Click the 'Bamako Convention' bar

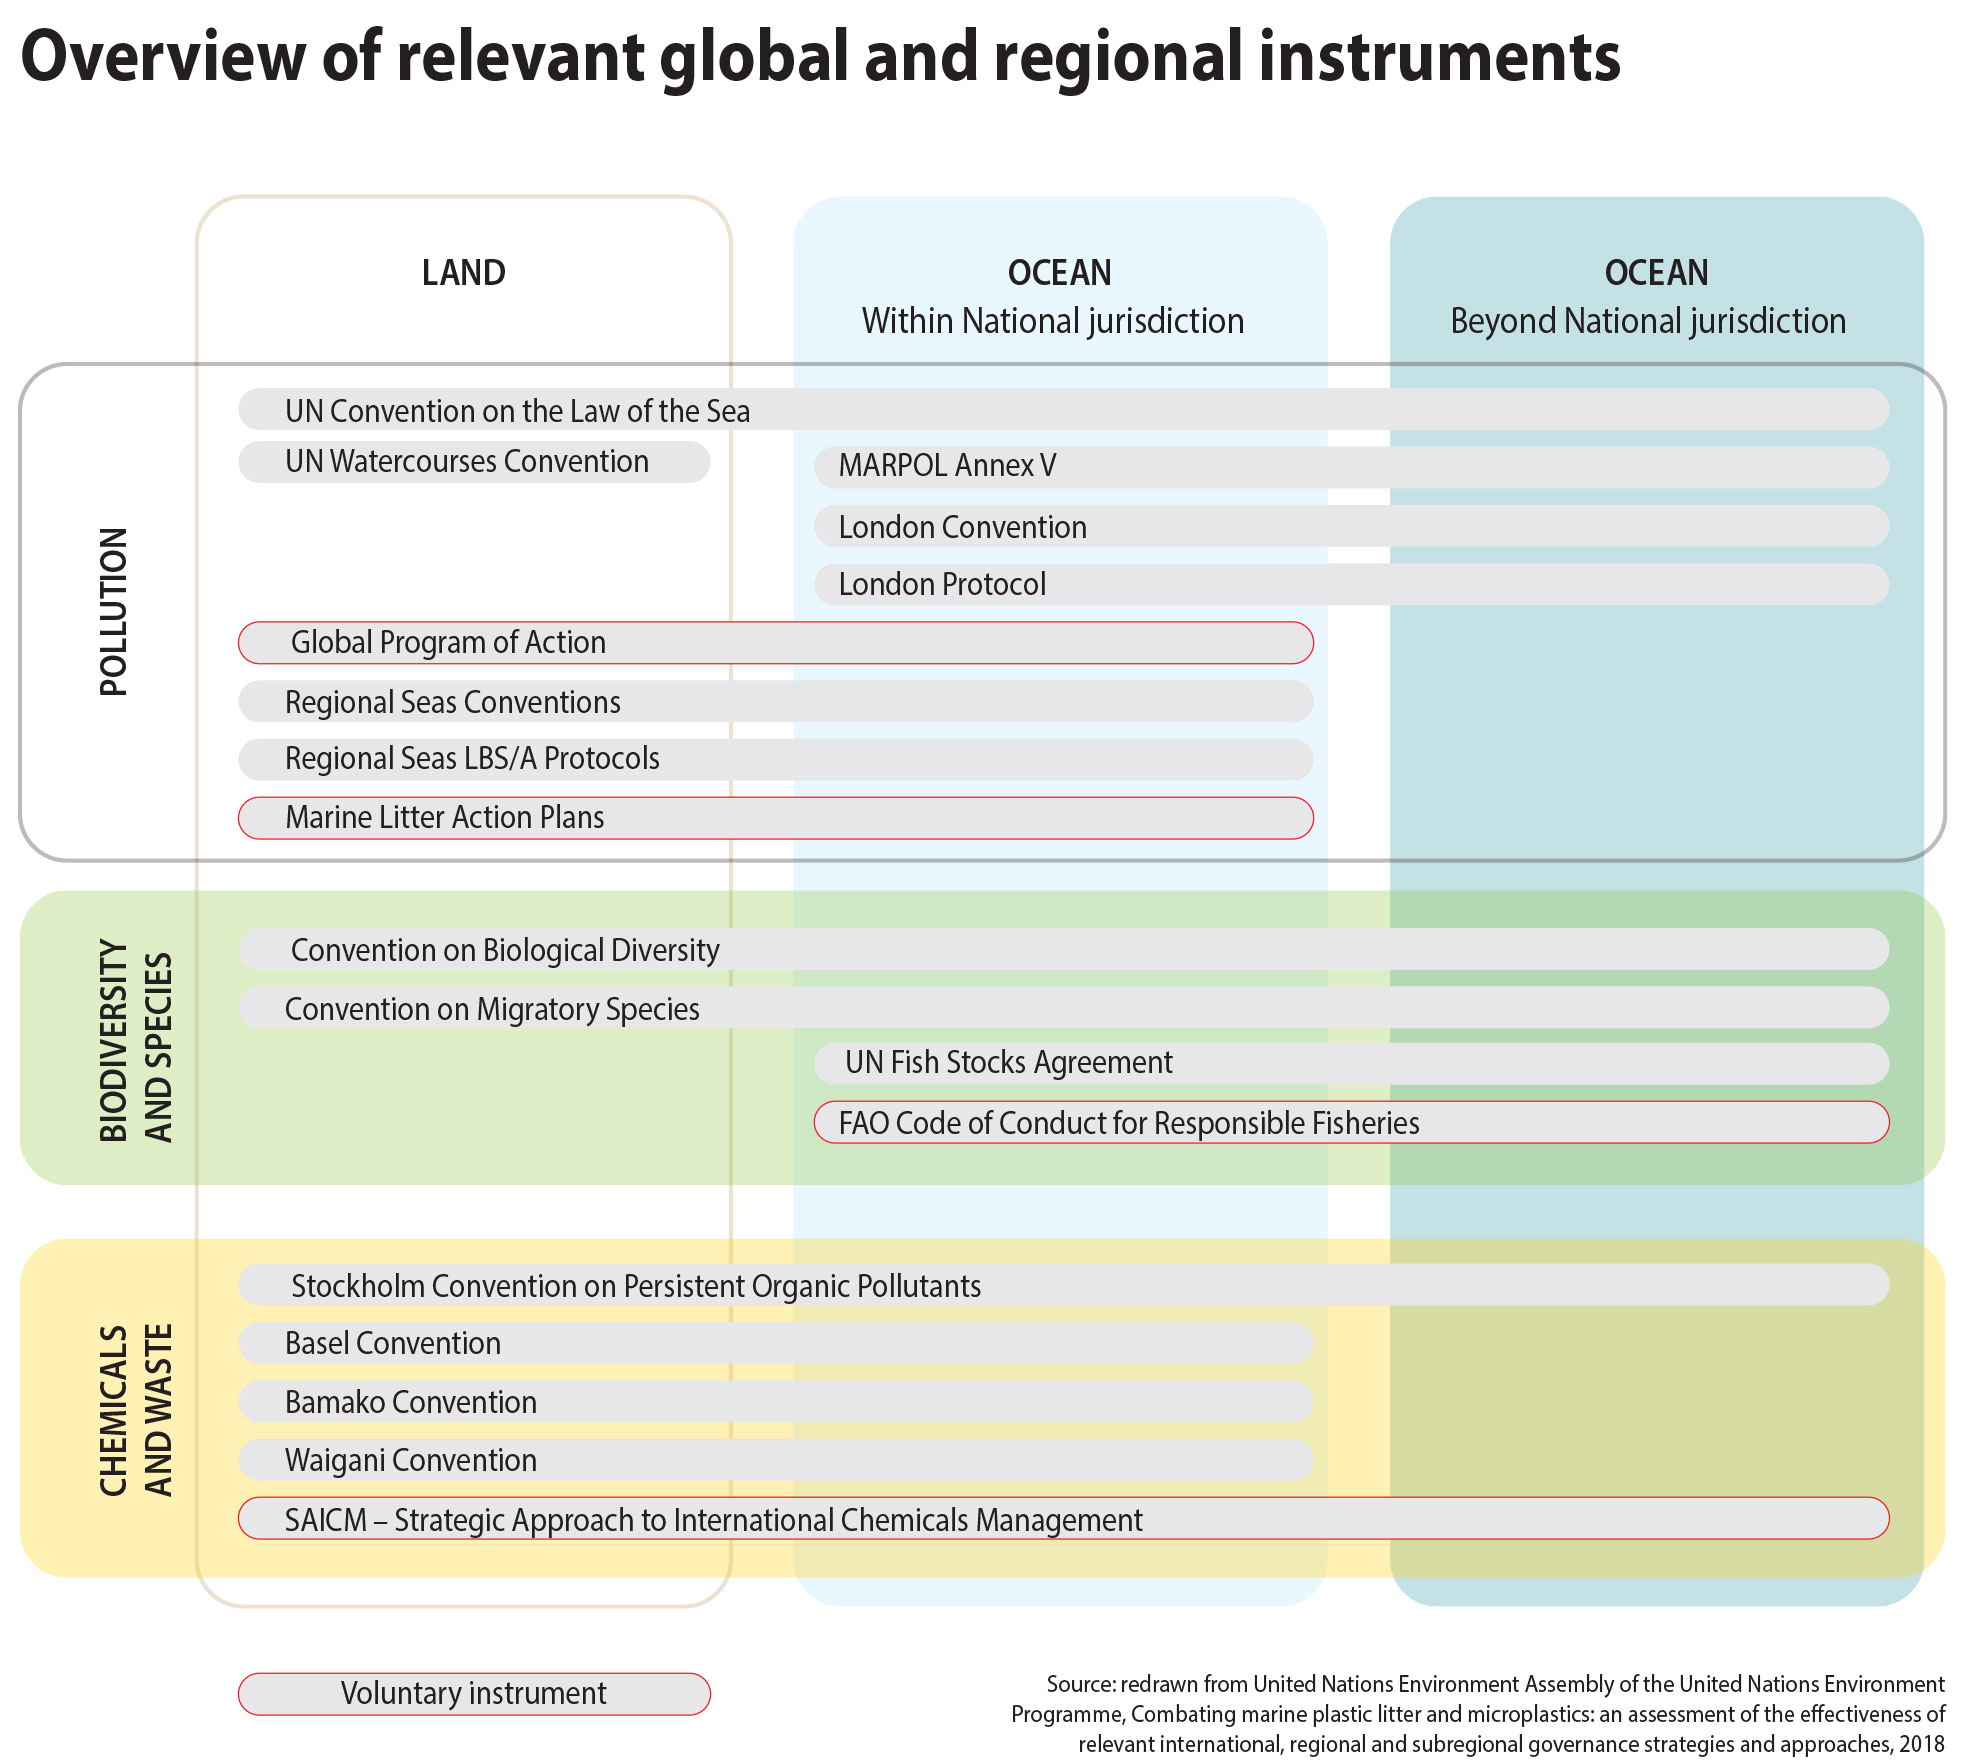pos(776,1401)
